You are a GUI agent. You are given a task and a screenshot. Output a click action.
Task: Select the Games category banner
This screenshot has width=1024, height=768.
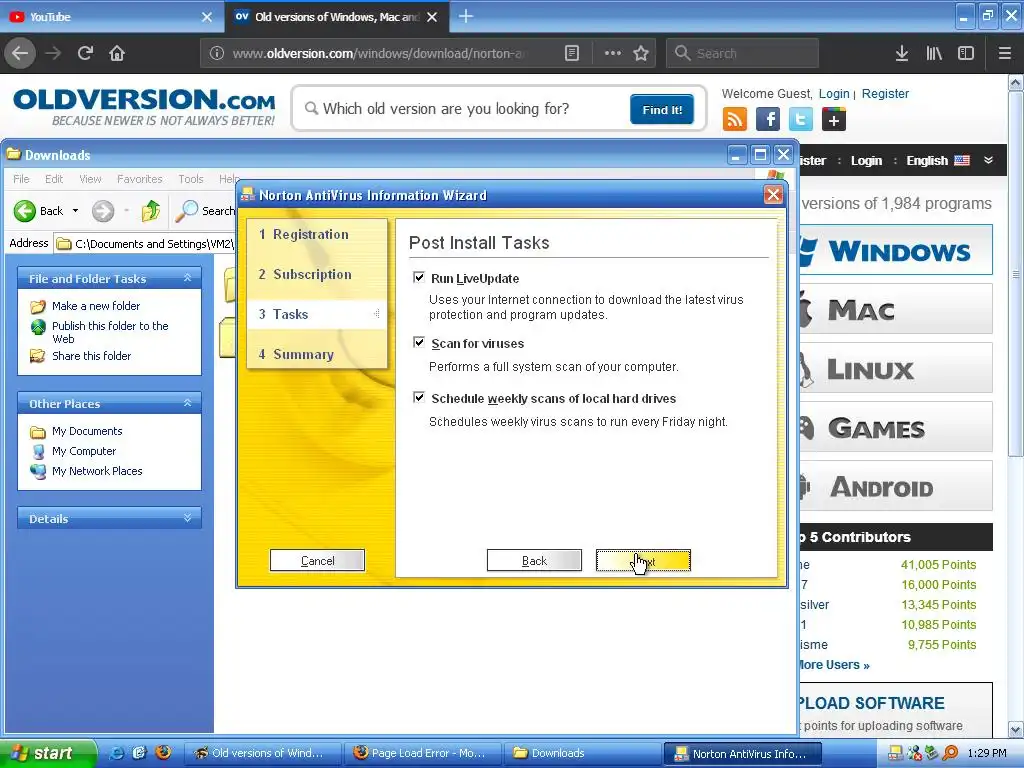pyautogui.click(x=896, y=427)
